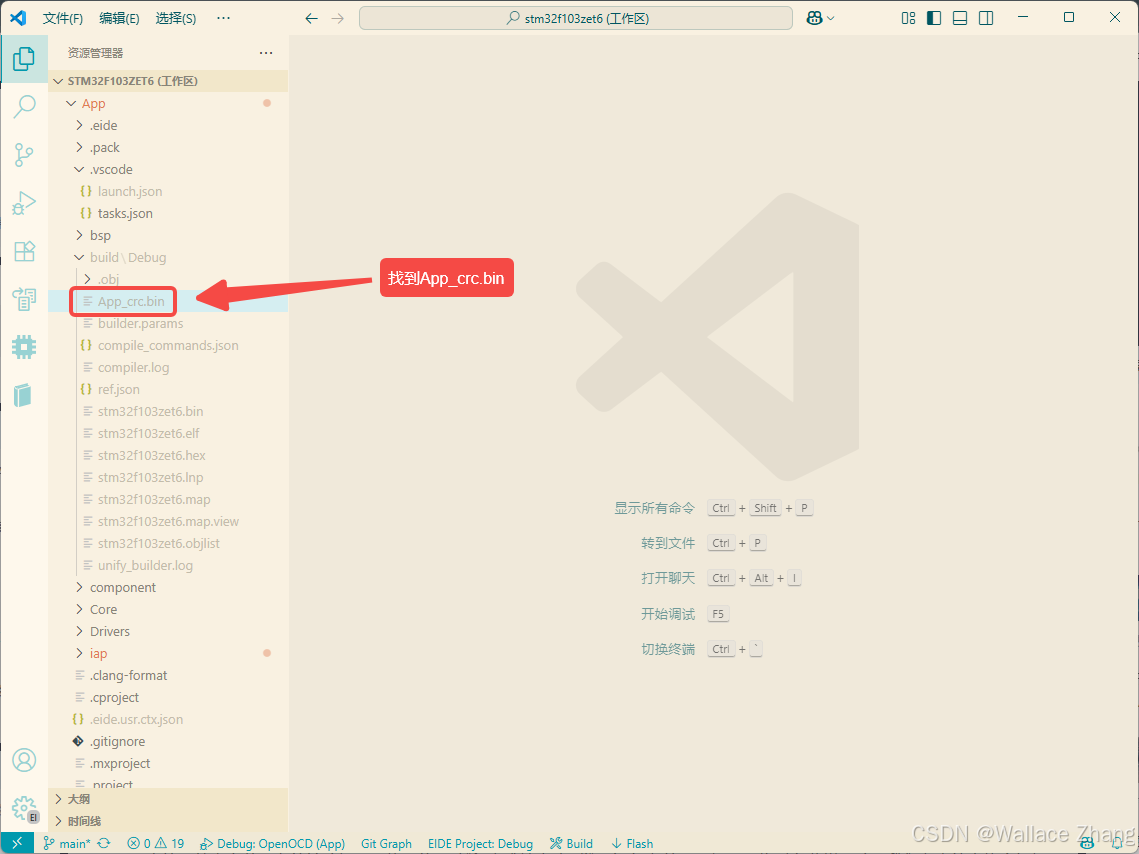Select the App_crc.bin file

pyautogui.click(x=169, y=301)
